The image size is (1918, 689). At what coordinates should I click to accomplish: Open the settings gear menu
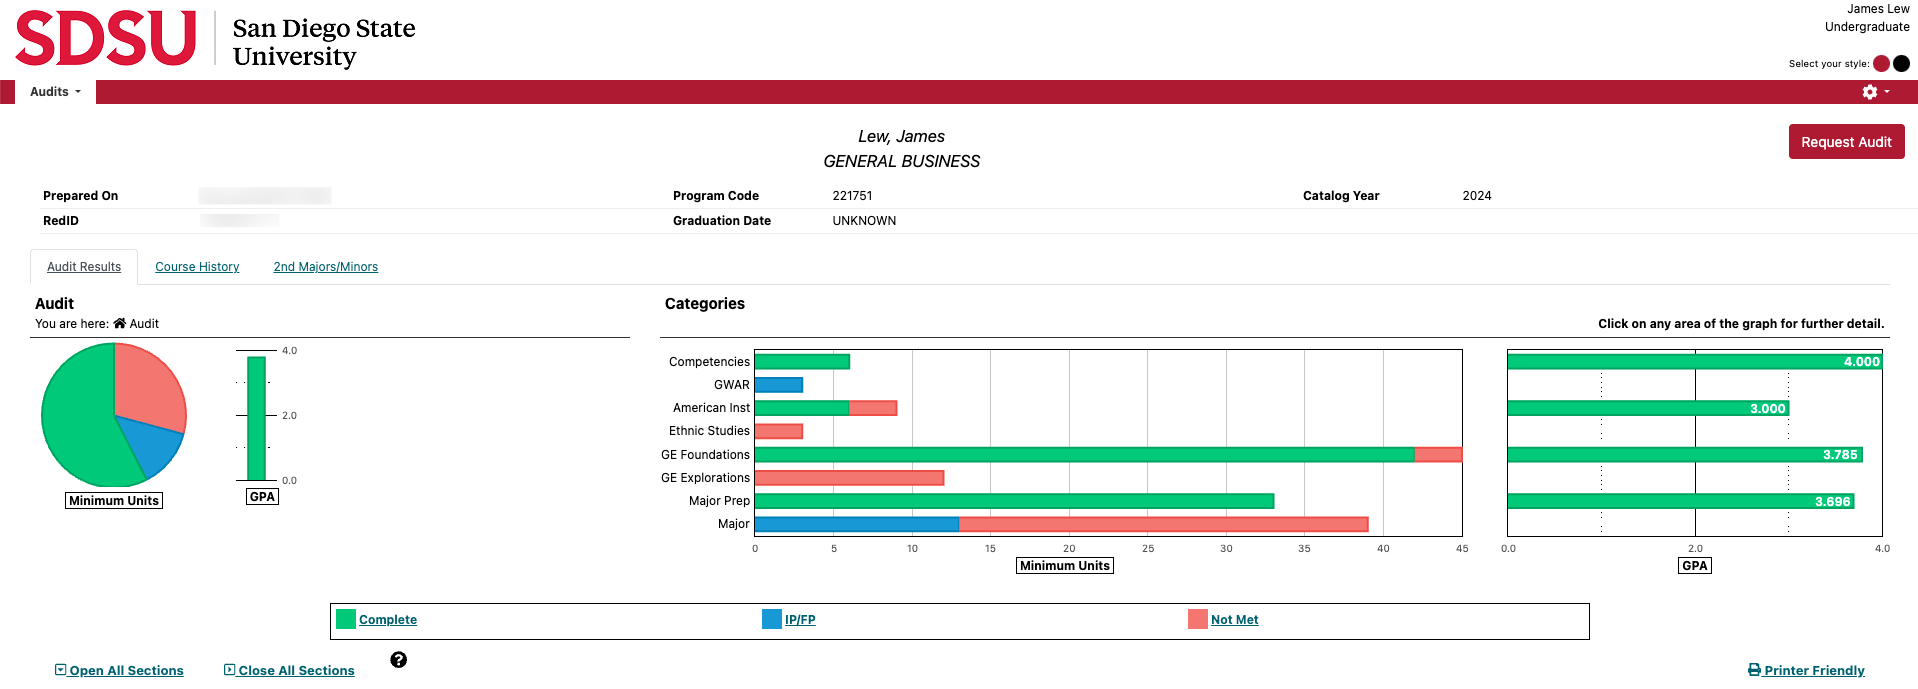[1875, 92]
